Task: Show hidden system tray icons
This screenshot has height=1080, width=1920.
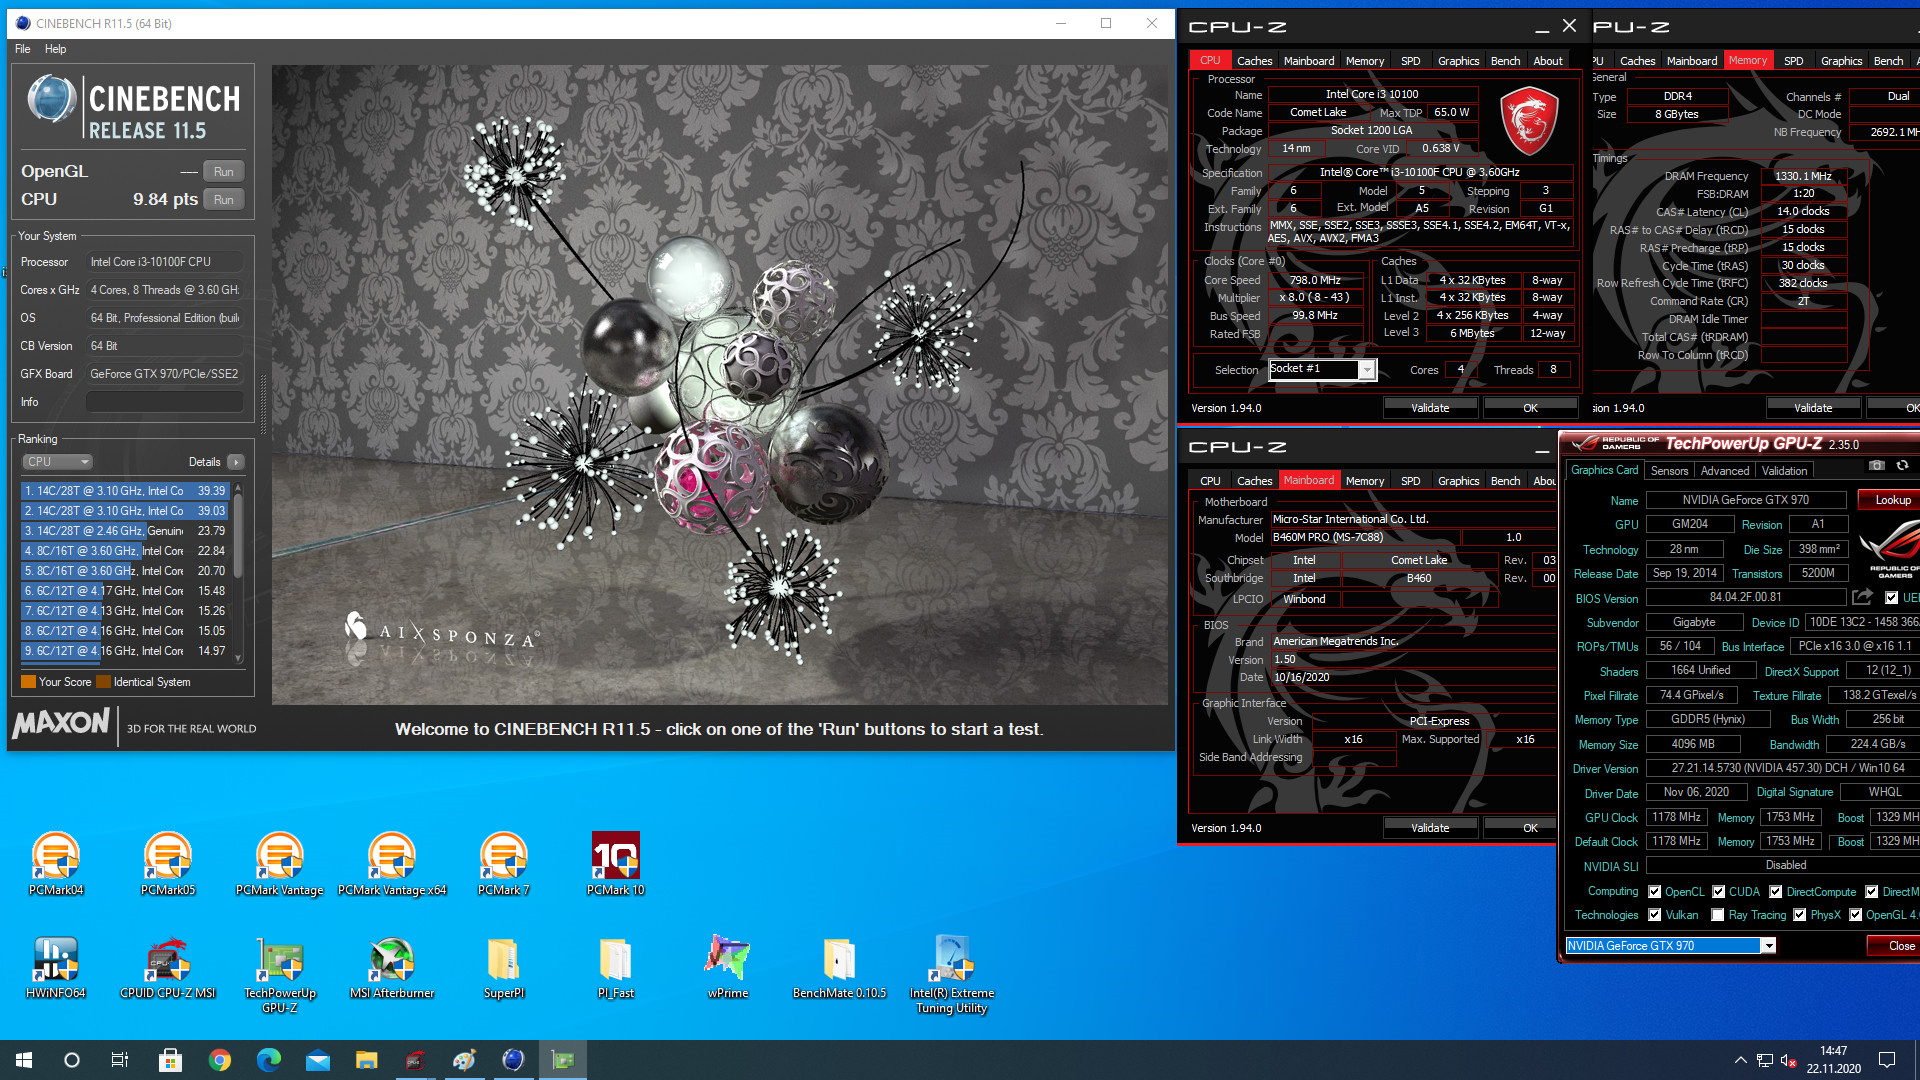Action: pos(1741,1060)
